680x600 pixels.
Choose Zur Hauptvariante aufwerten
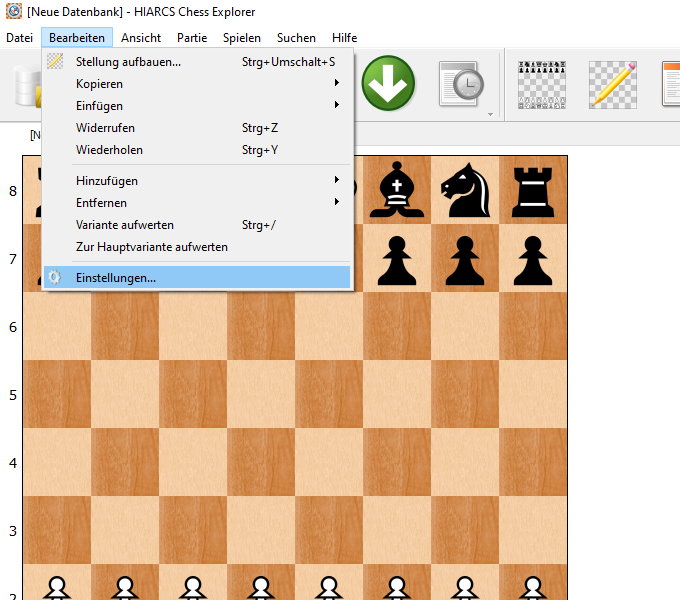[x=197, y=247]
